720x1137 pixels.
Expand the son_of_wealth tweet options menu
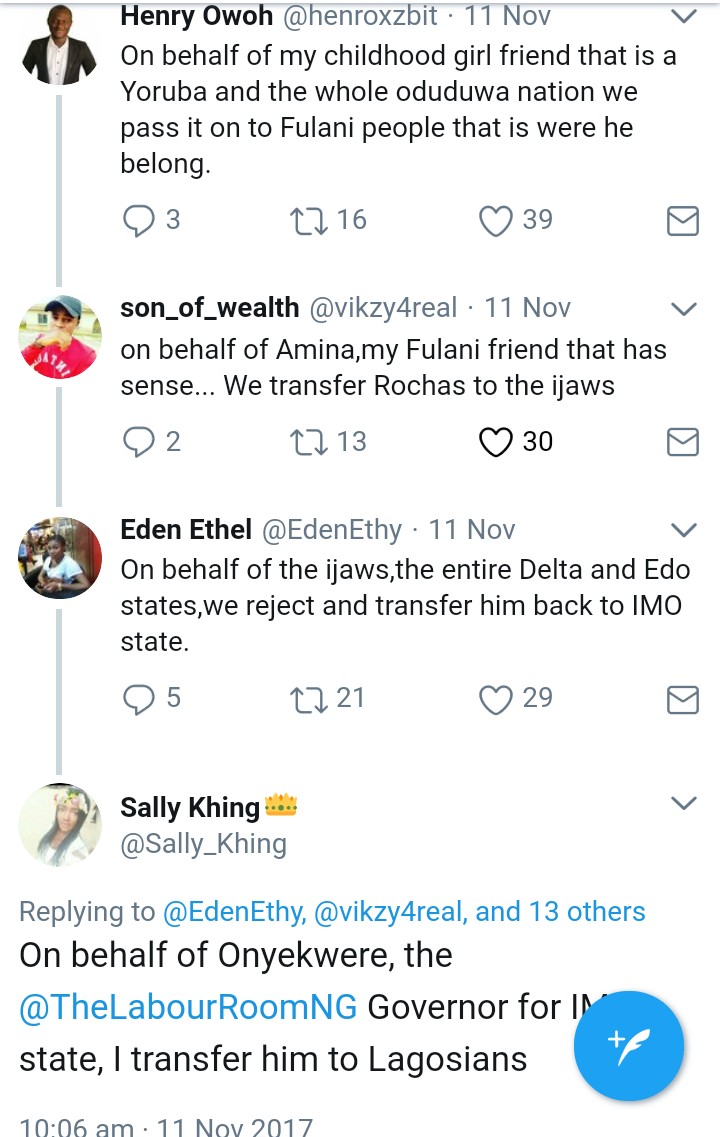683,309
